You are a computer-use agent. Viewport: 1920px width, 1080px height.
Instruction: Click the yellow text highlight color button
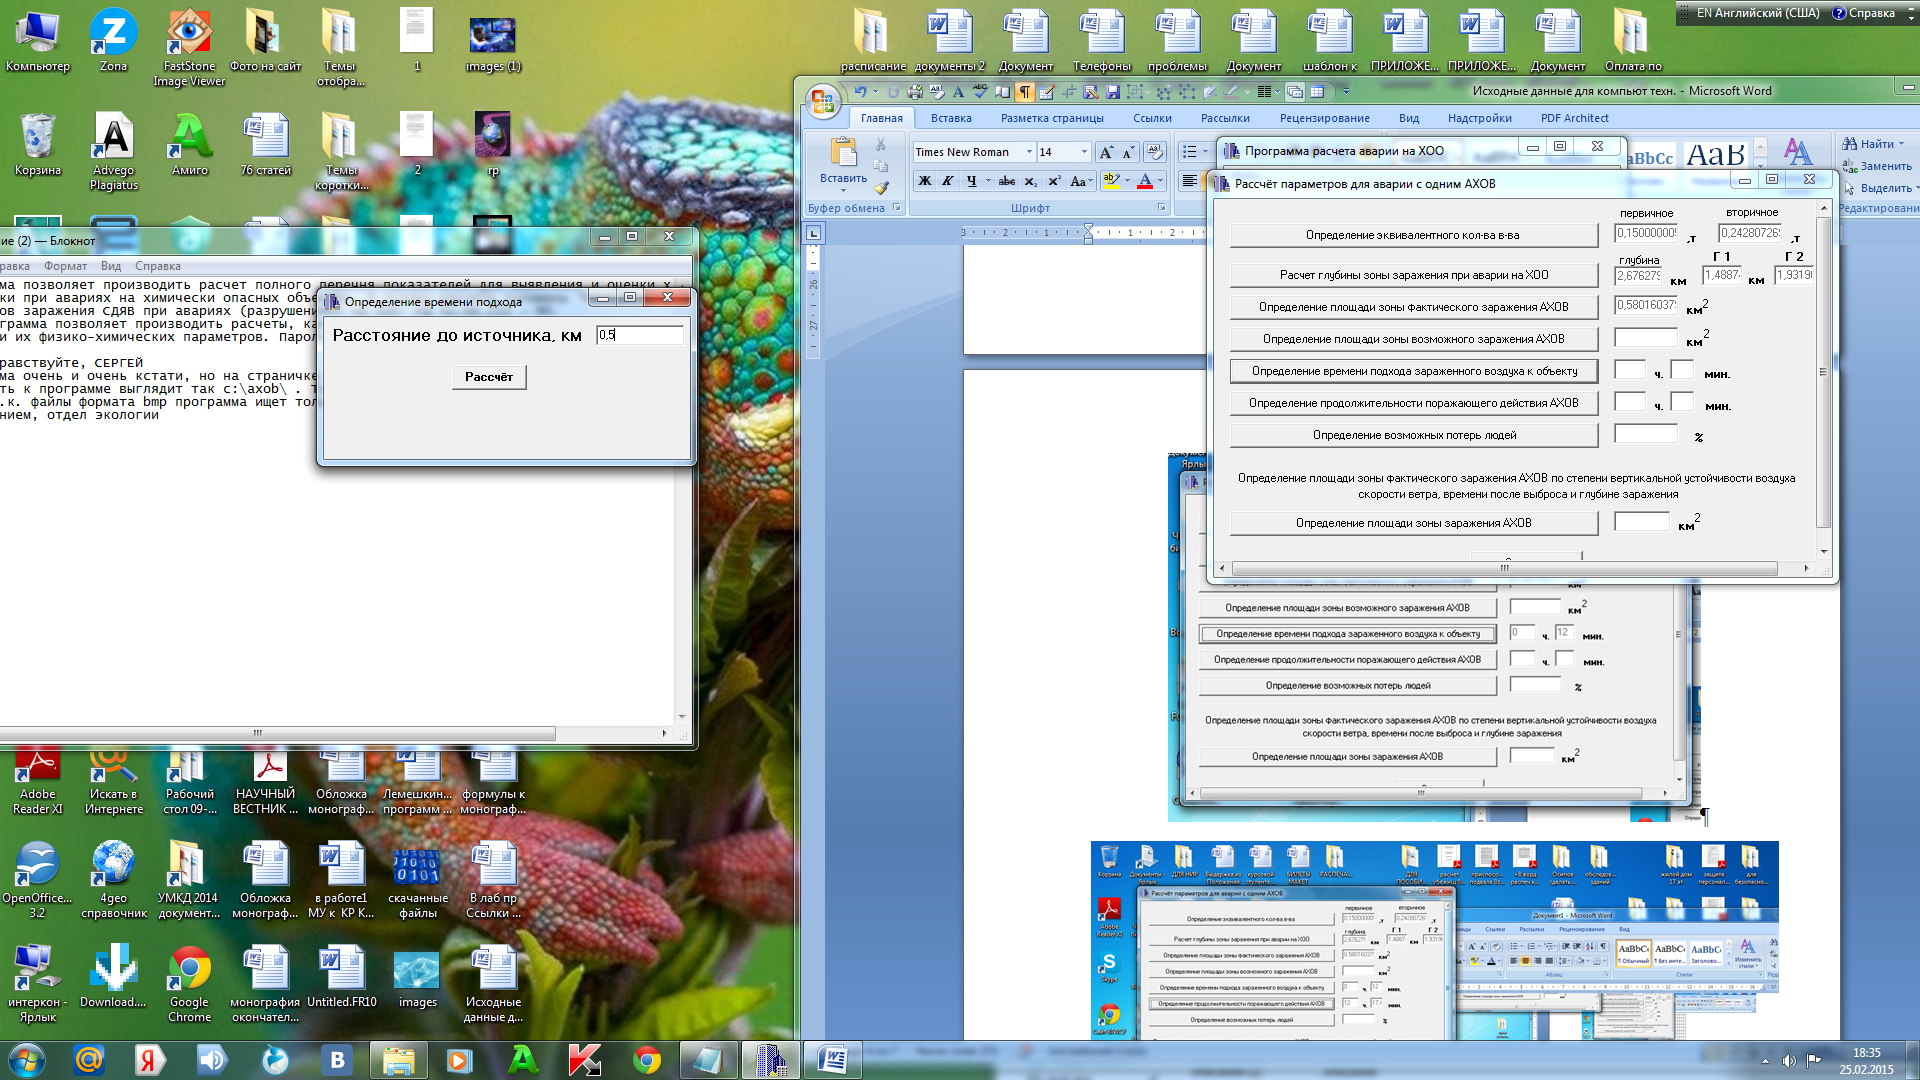[1111, 181]
